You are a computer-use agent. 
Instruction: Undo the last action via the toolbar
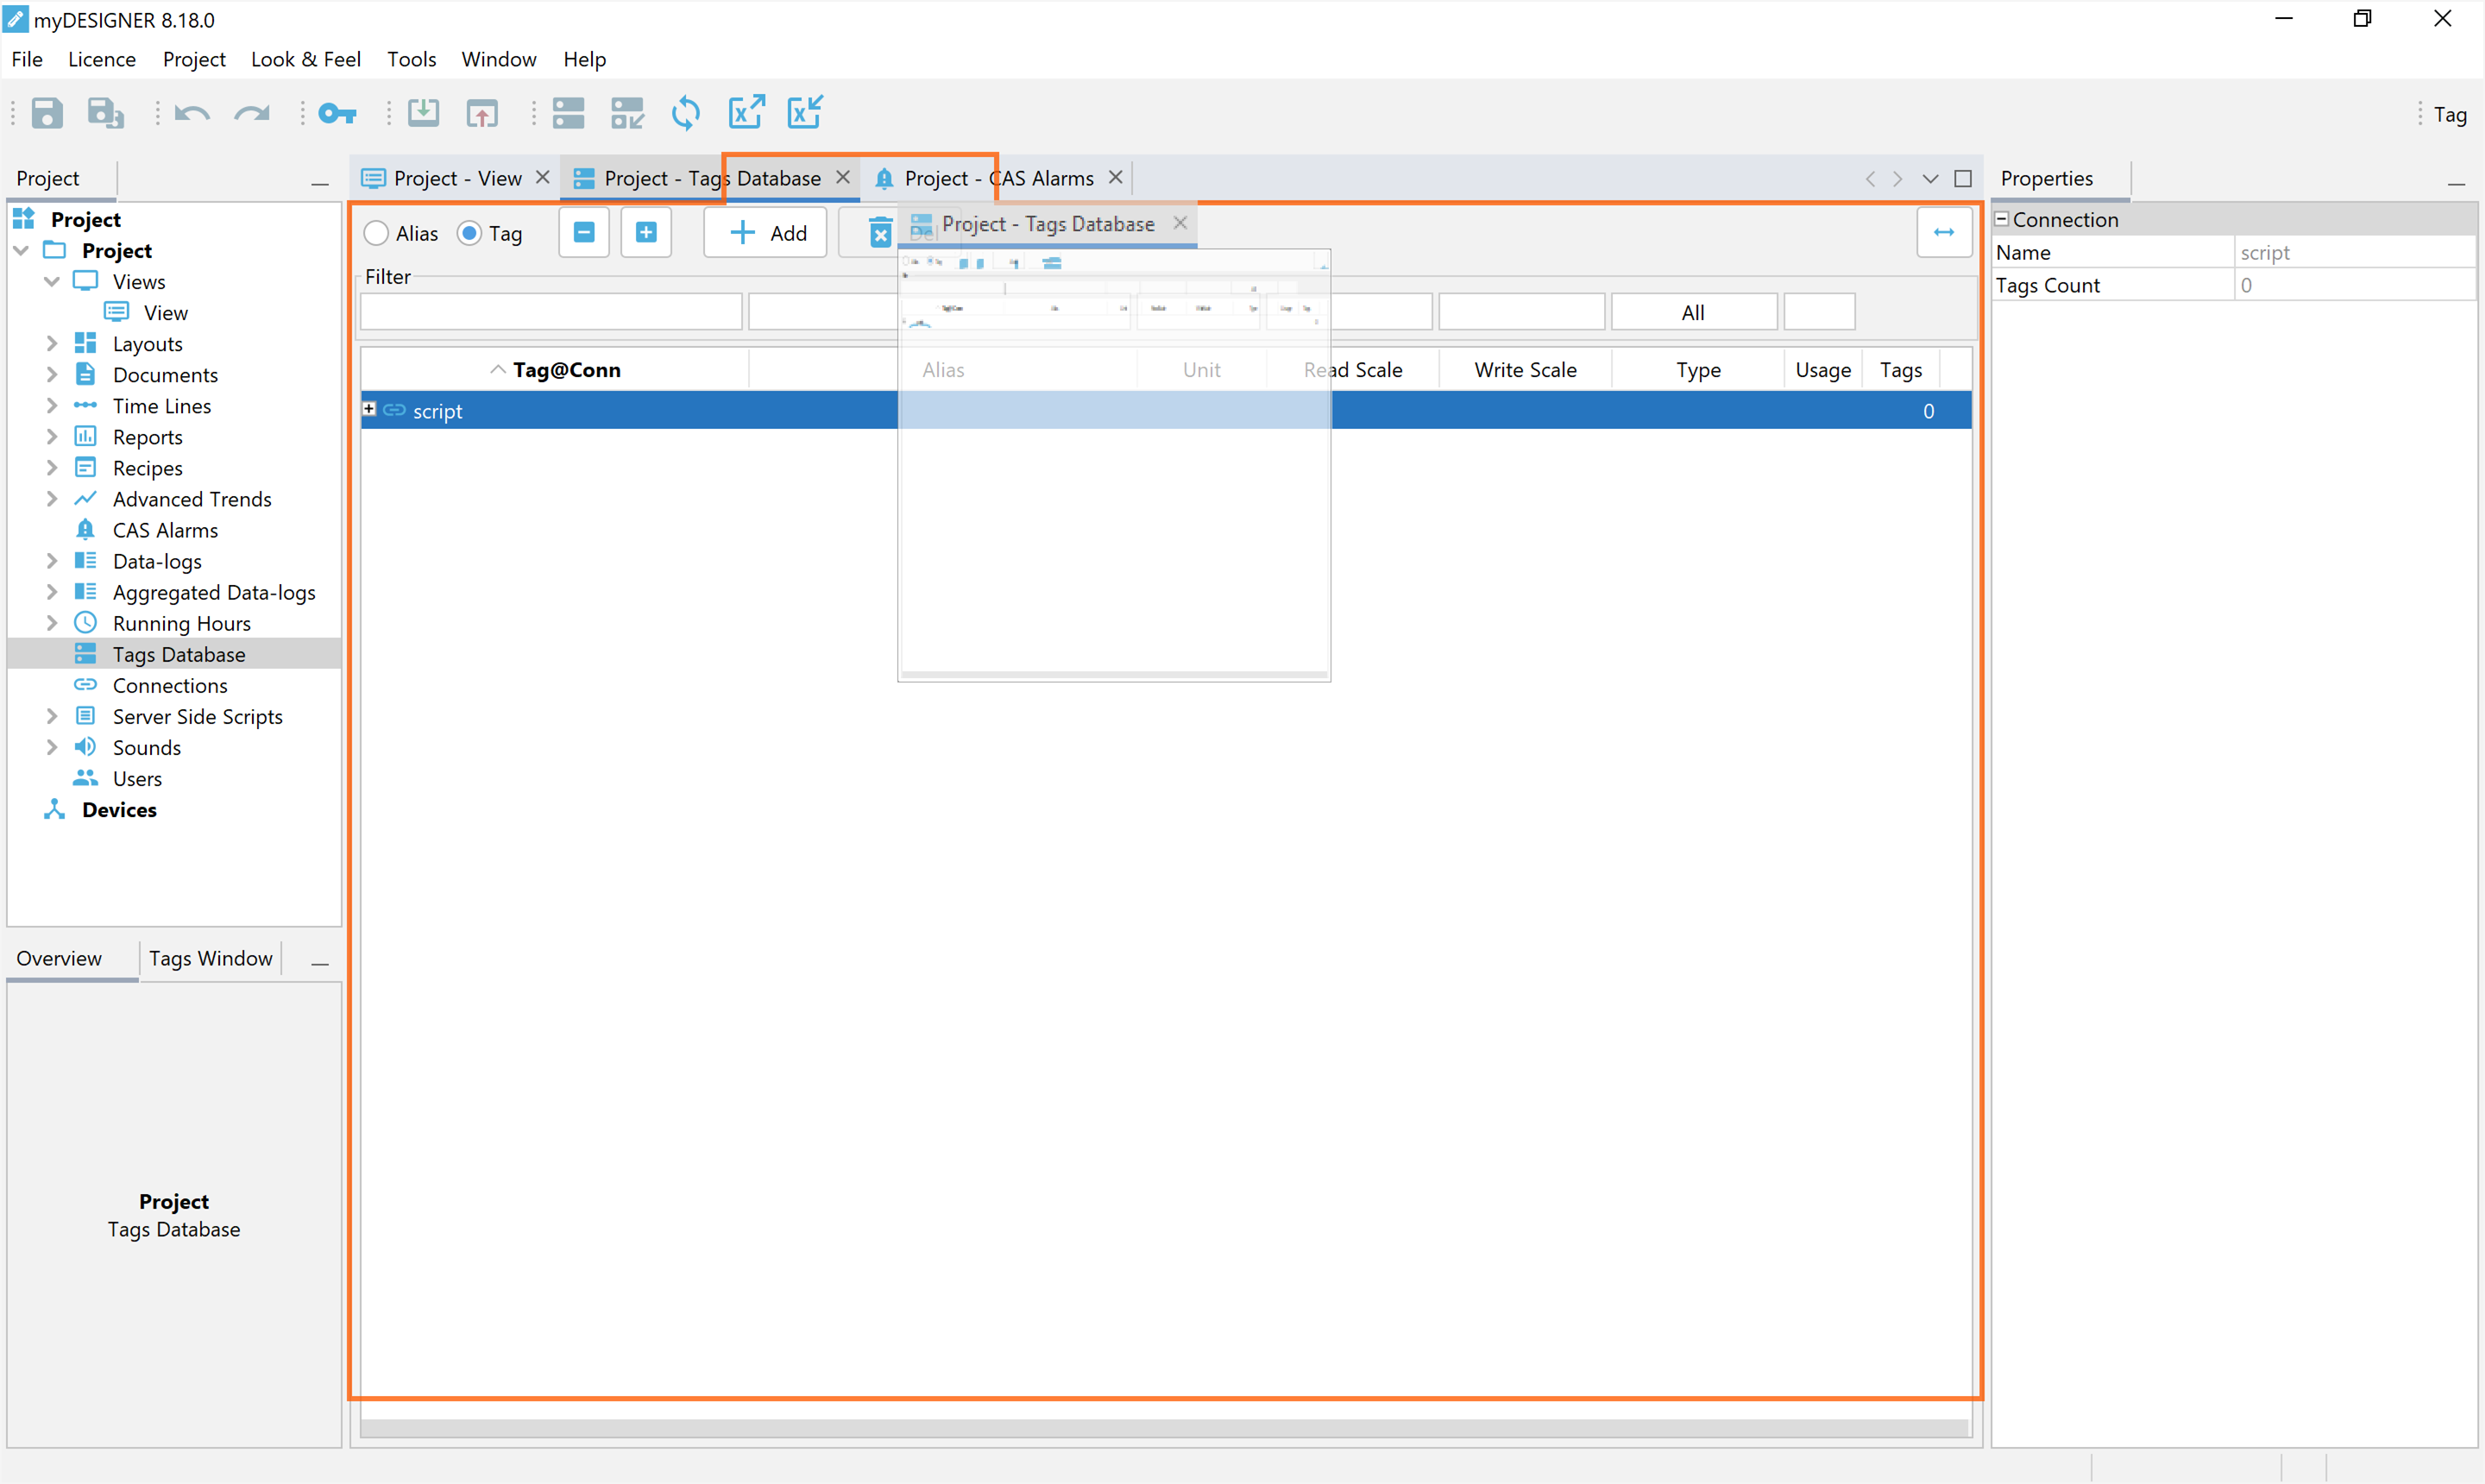click(x=192, y=113)
